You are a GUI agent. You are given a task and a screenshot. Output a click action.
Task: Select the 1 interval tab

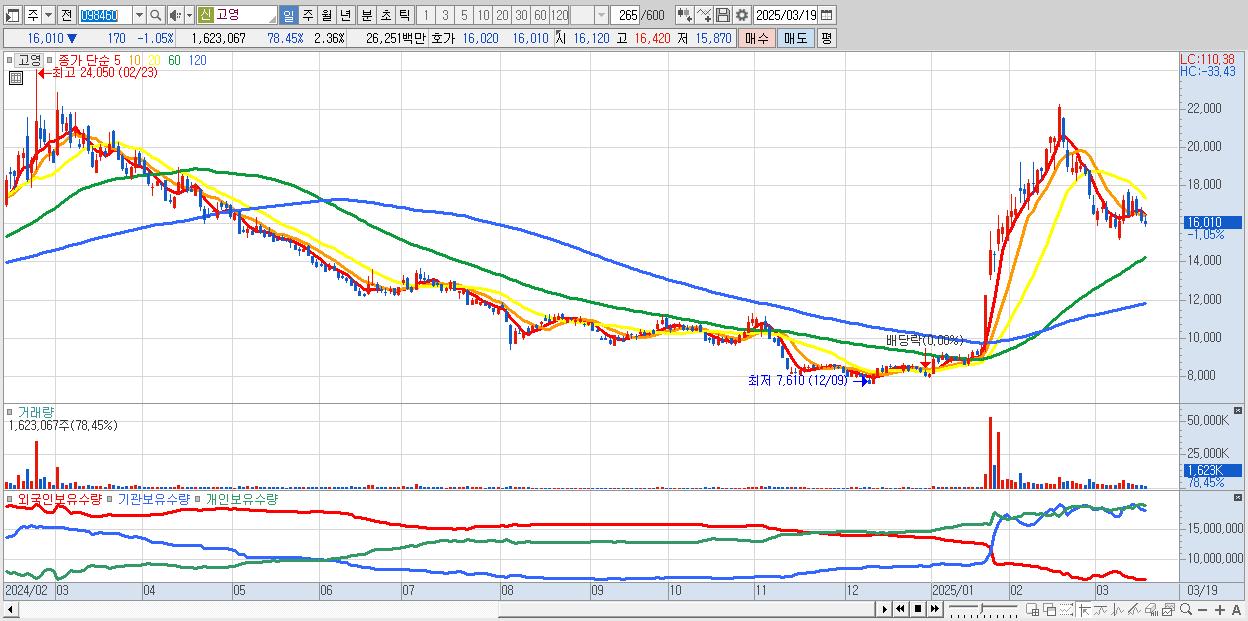point(425,15)
